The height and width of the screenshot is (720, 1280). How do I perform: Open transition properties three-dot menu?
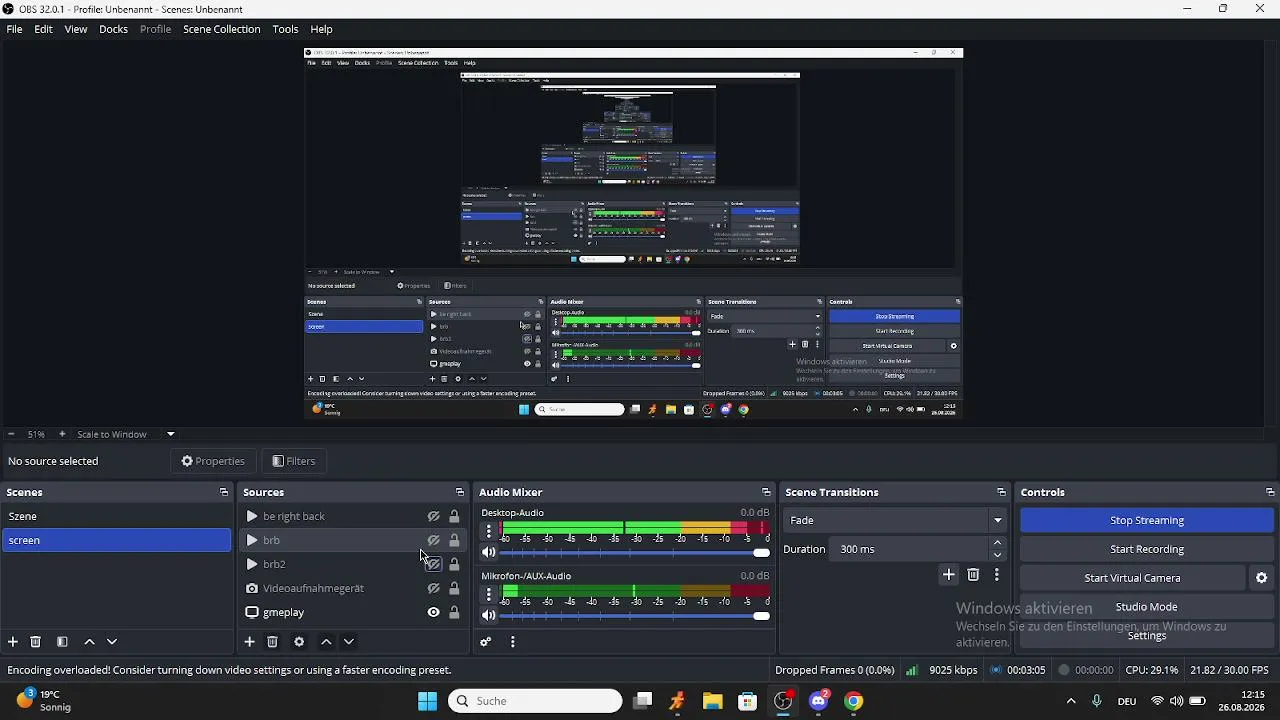(996, 575)
